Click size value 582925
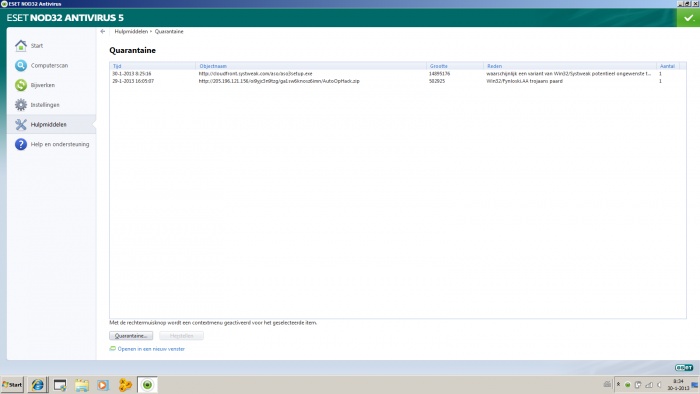The image size is (700, 394). click(x=437, y=81)
